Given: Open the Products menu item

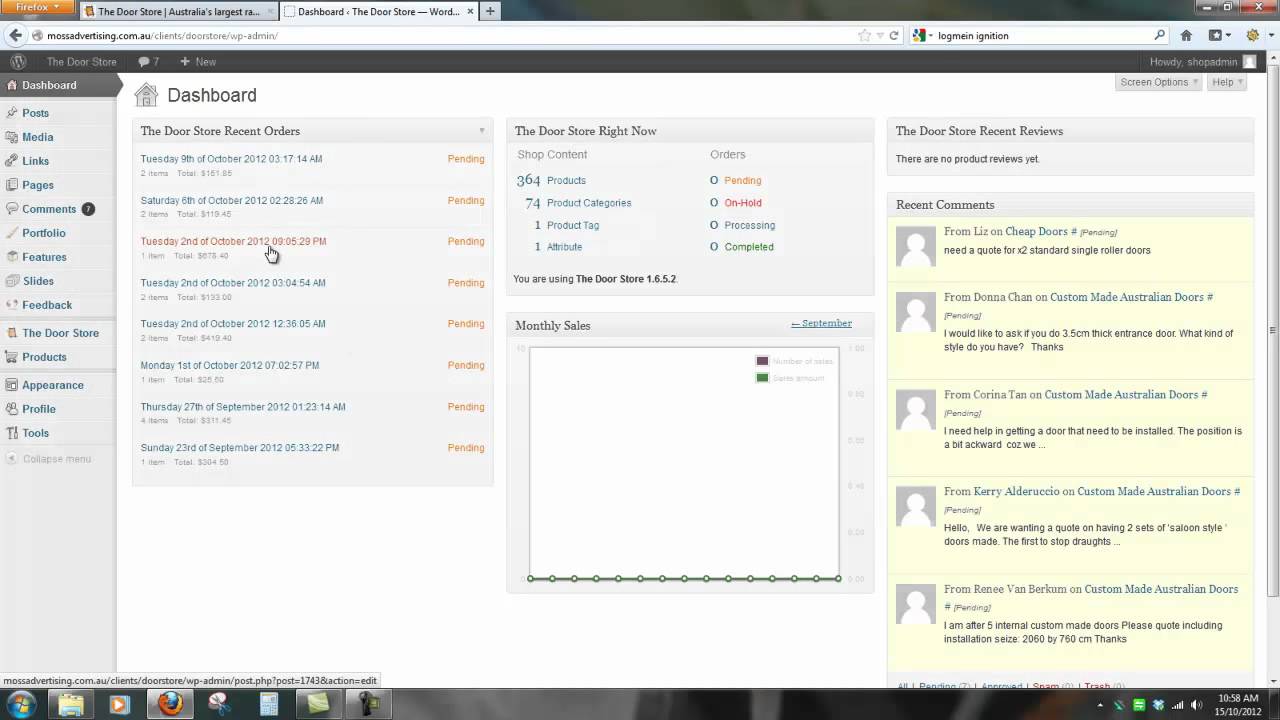Looking at the screenshot, I should 44,357.
